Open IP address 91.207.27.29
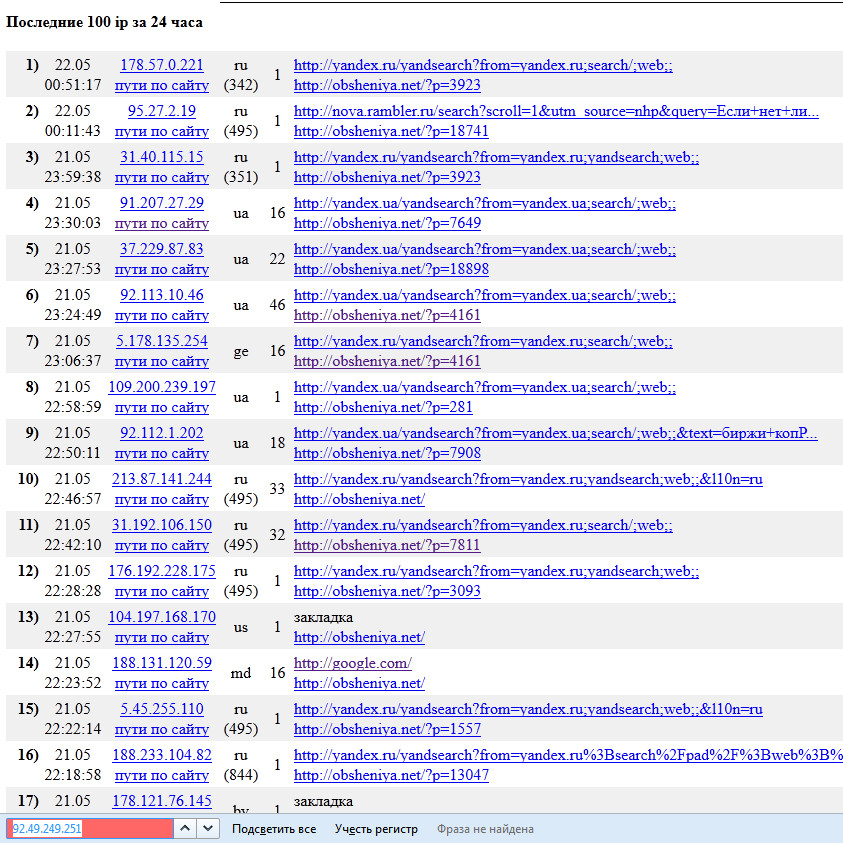 click(162, 203)
